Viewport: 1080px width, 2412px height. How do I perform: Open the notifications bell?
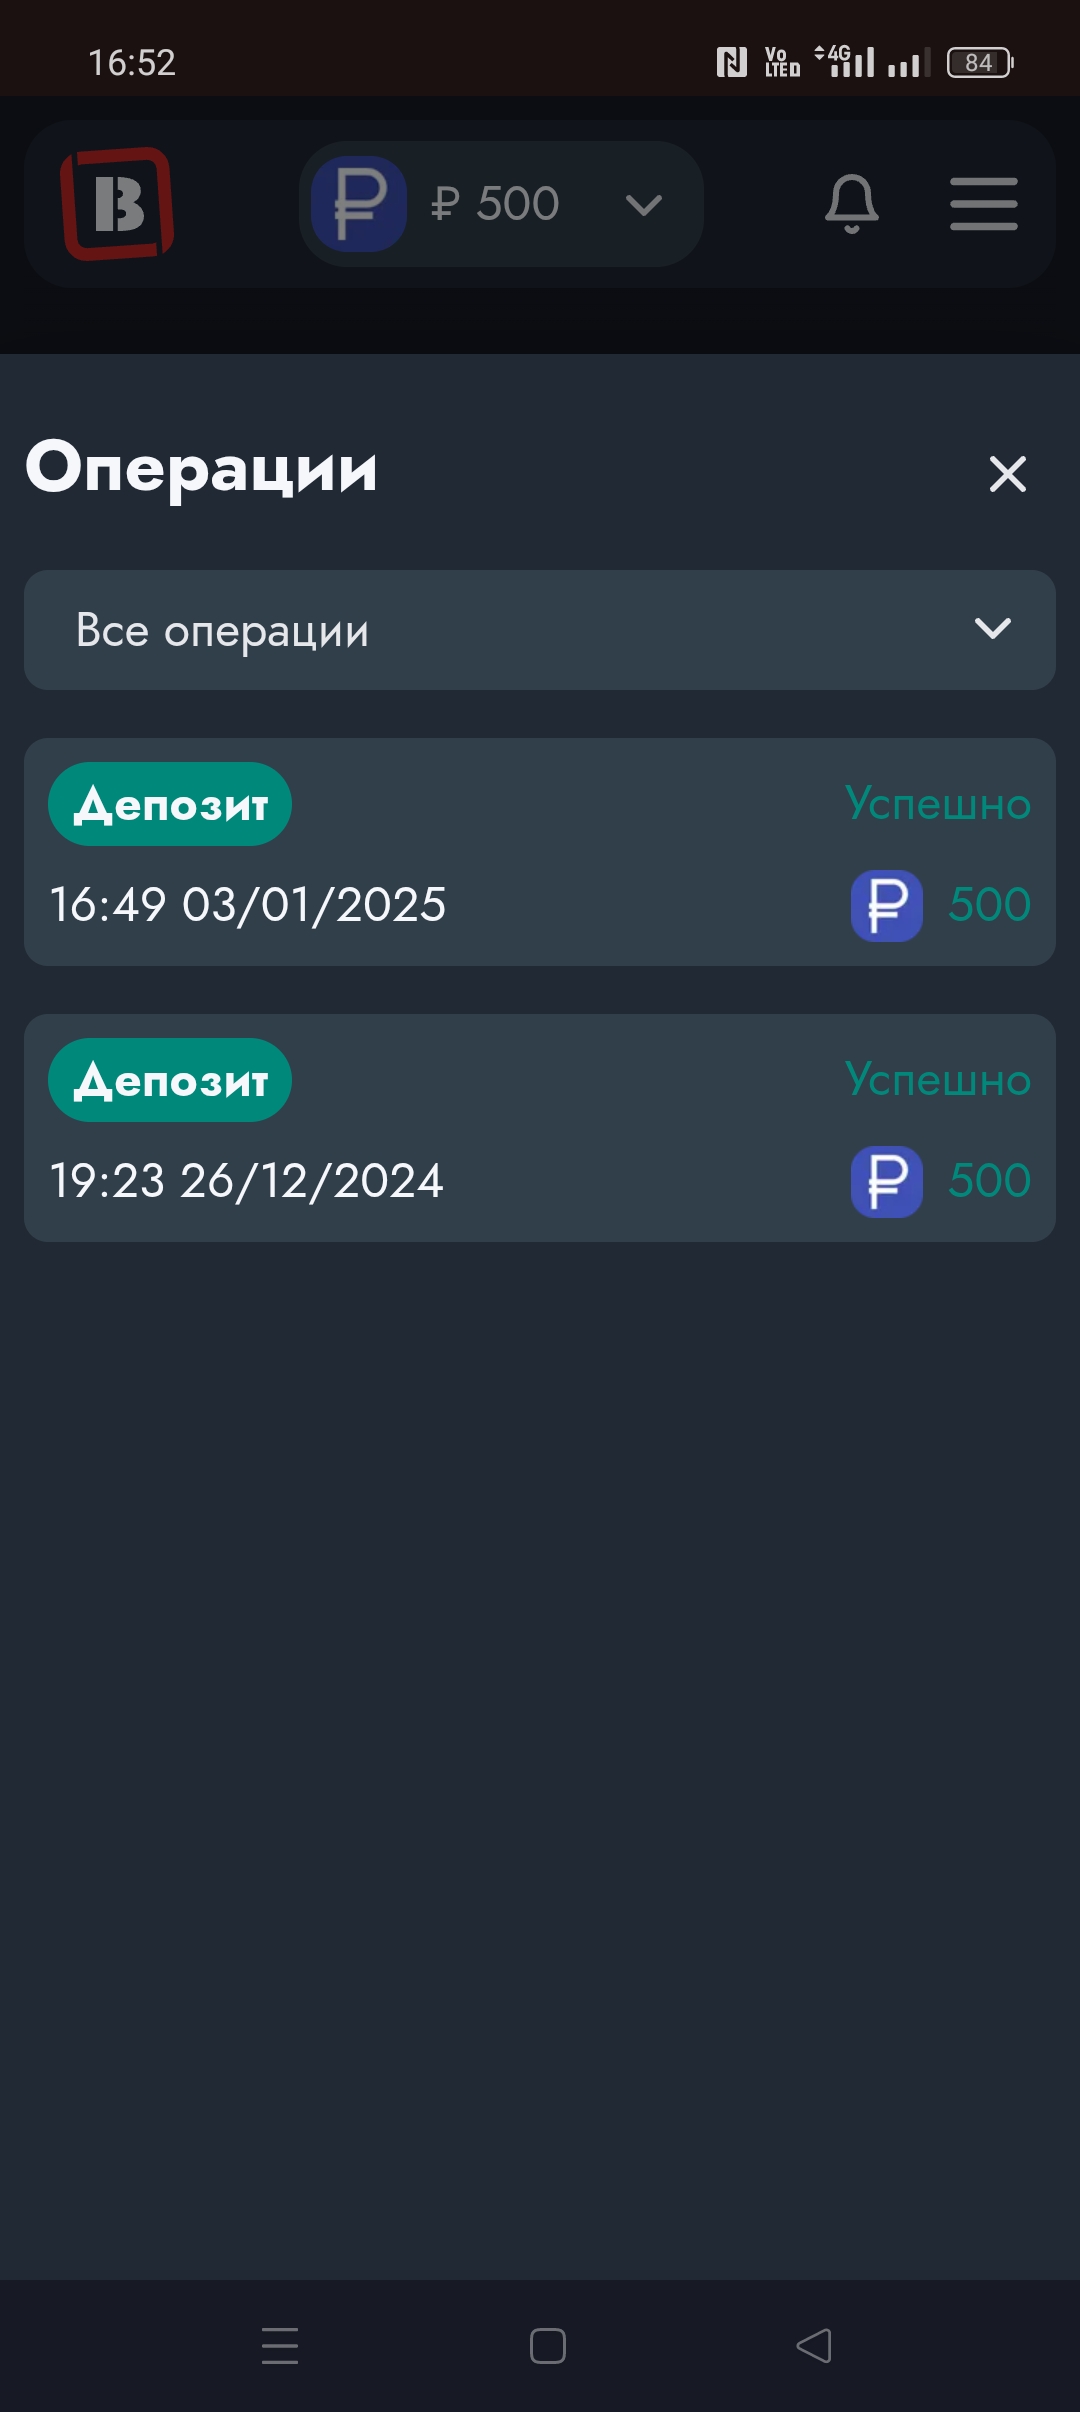coord(851,204)
